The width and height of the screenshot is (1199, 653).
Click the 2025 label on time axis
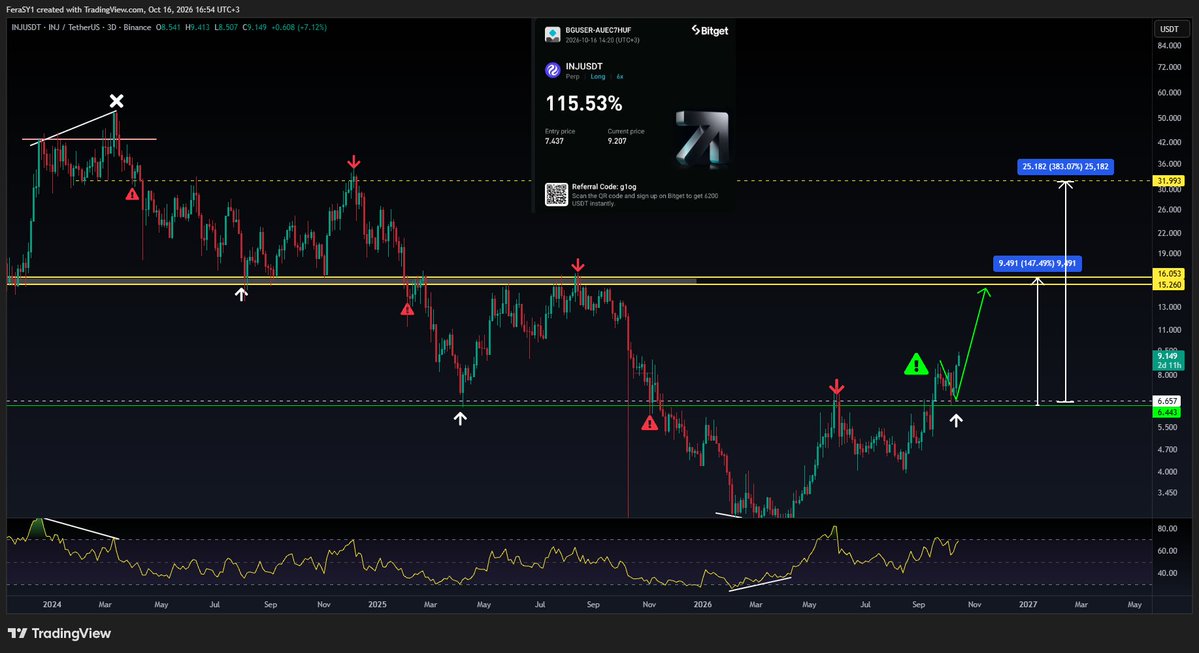click(377, 605)
